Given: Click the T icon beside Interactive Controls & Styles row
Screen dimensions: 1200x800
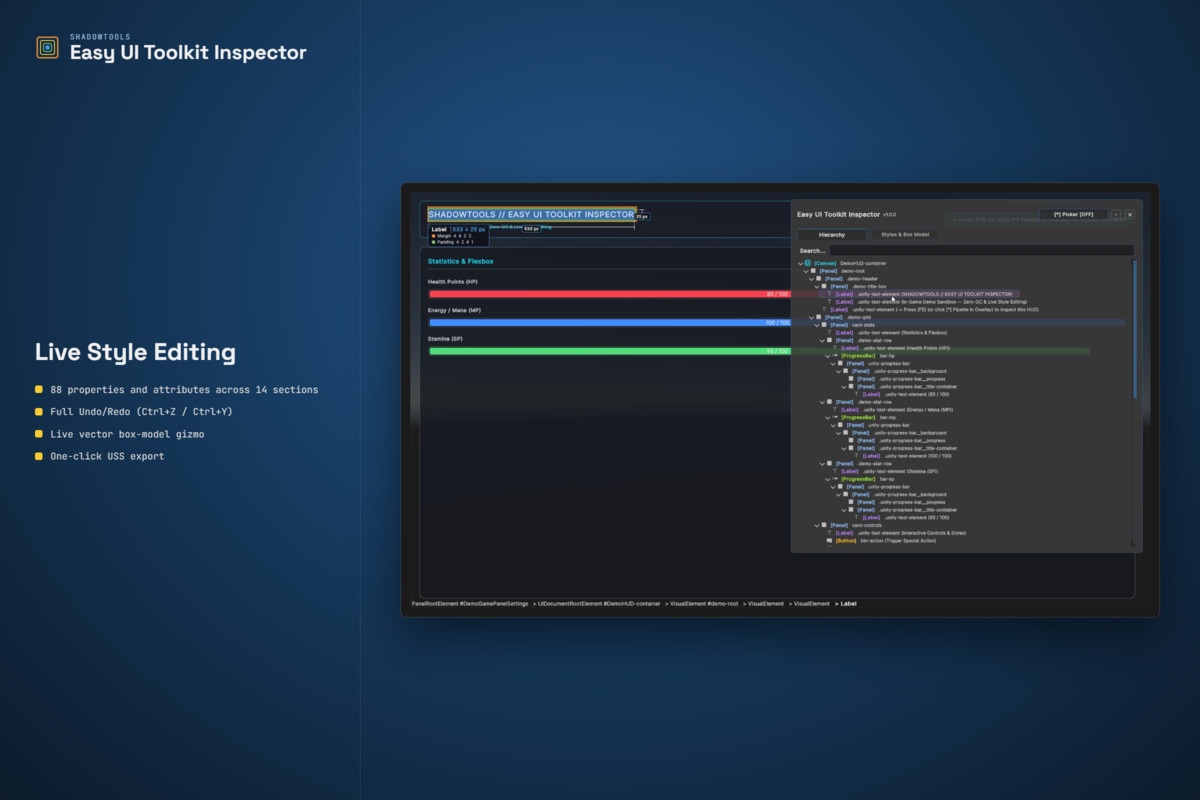Looking at the screenshot, I should coord(829,533).
